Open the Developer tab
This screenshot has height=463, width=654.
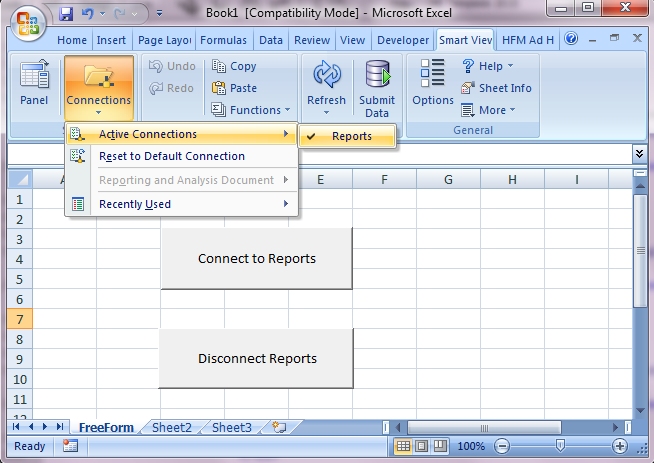[403, 40]
